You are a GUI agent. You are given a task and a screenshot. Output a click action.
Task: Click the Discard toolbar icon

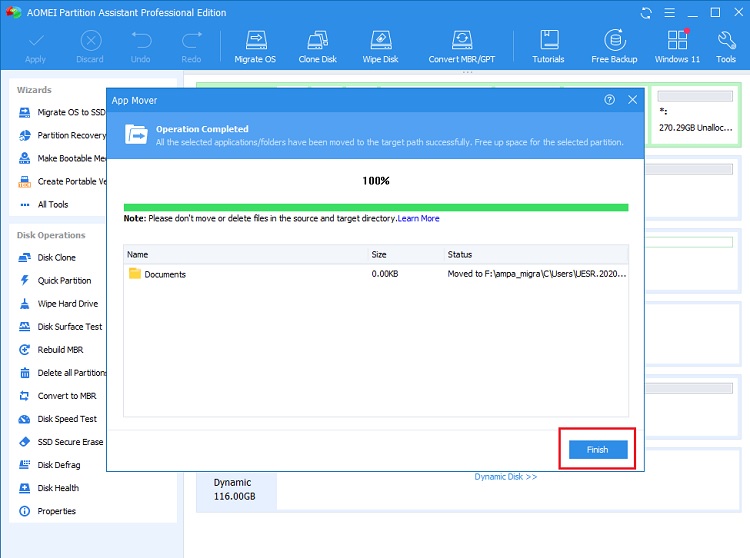pyautogui.click(x=90, y=47)
